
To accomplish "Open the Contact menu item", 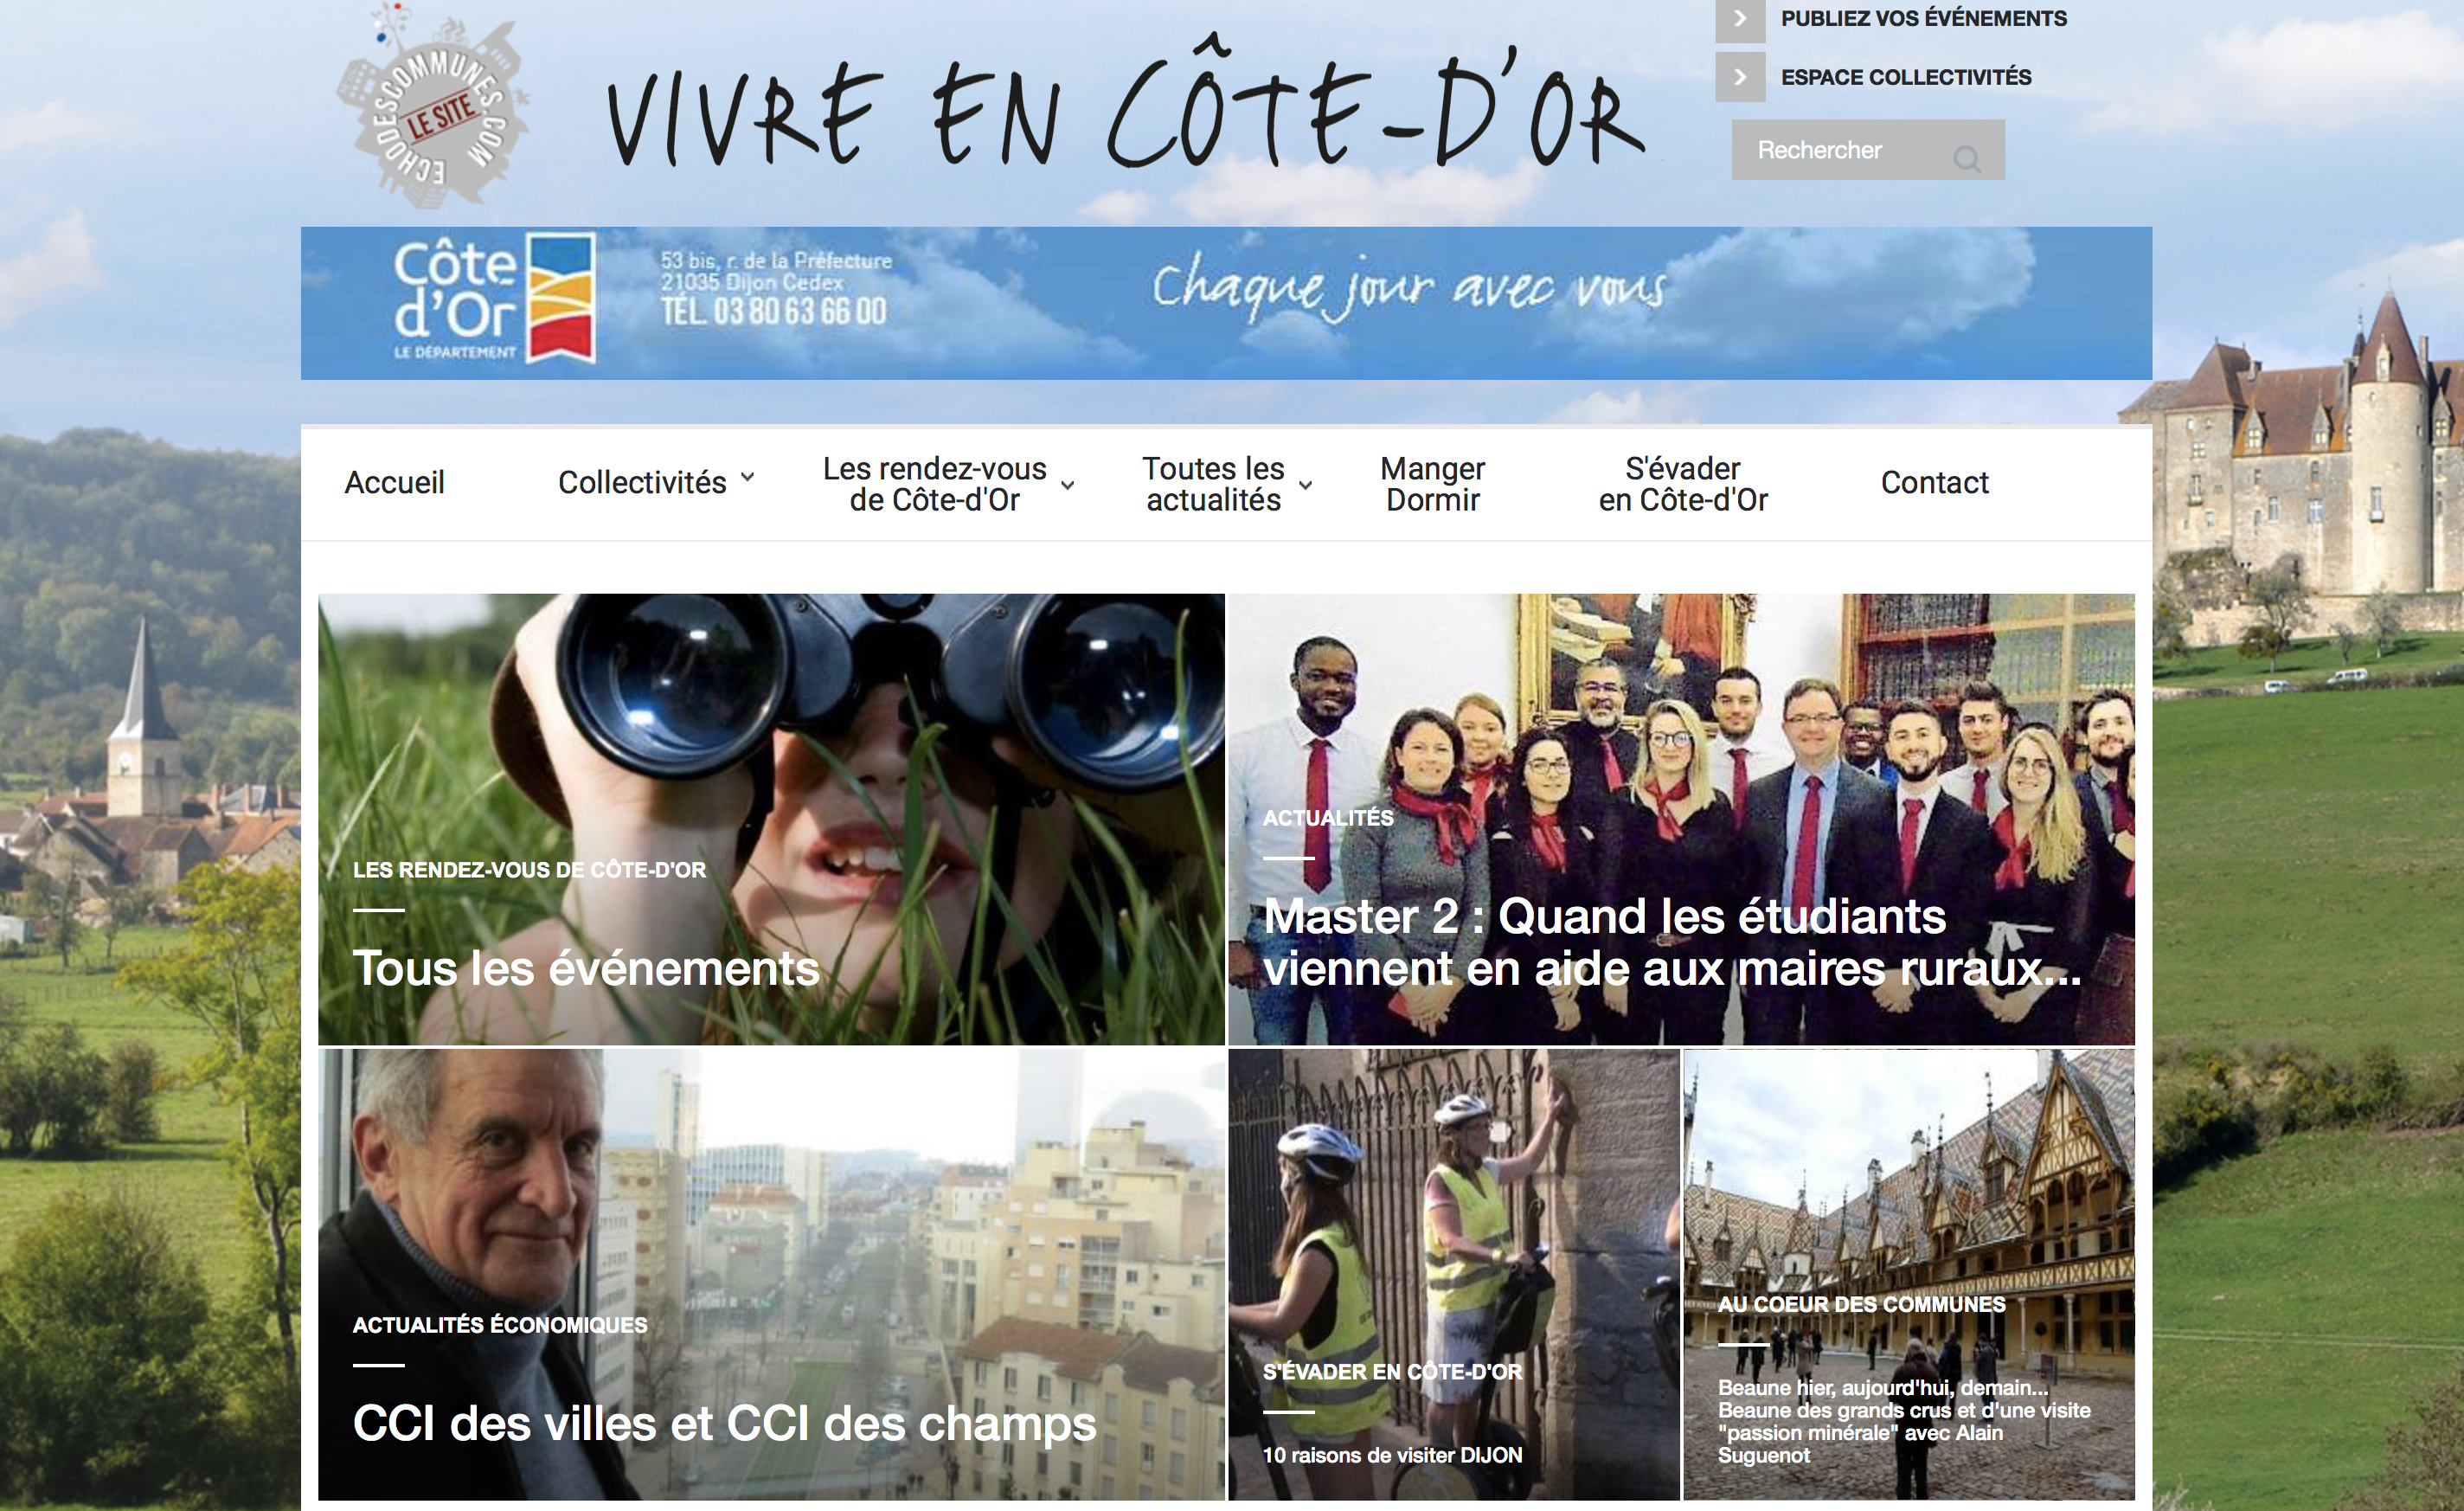I will (x=1934, y=483).
